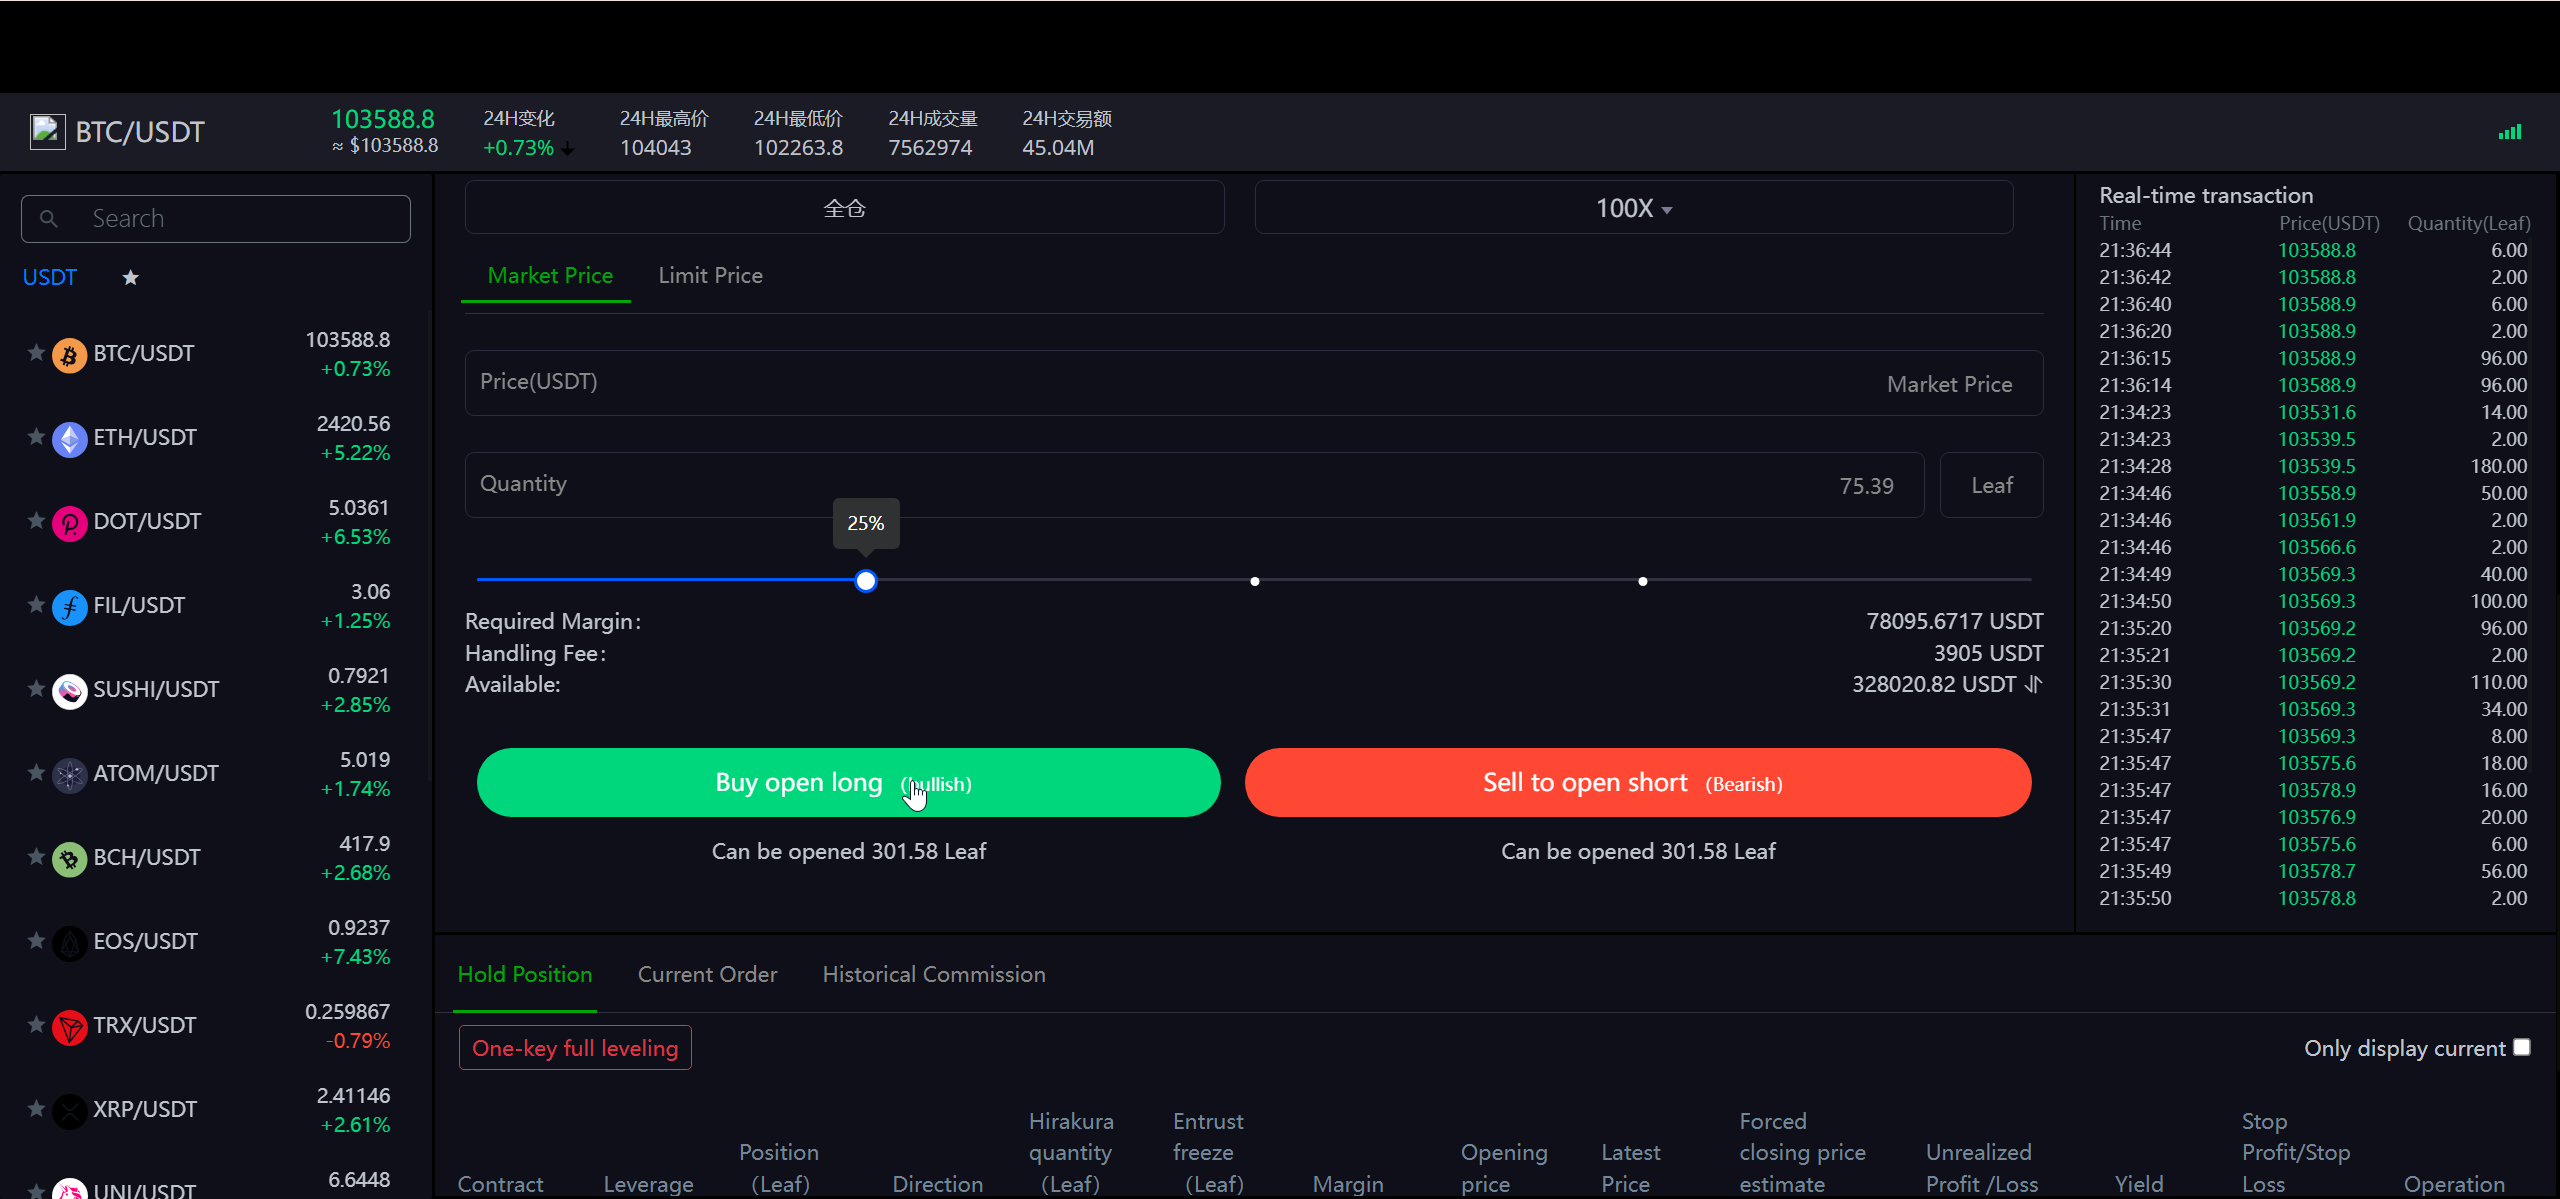2560x1199 pixels.
Task: Open the 全仓 margin mode selector
Action: [x=844, y=208]
